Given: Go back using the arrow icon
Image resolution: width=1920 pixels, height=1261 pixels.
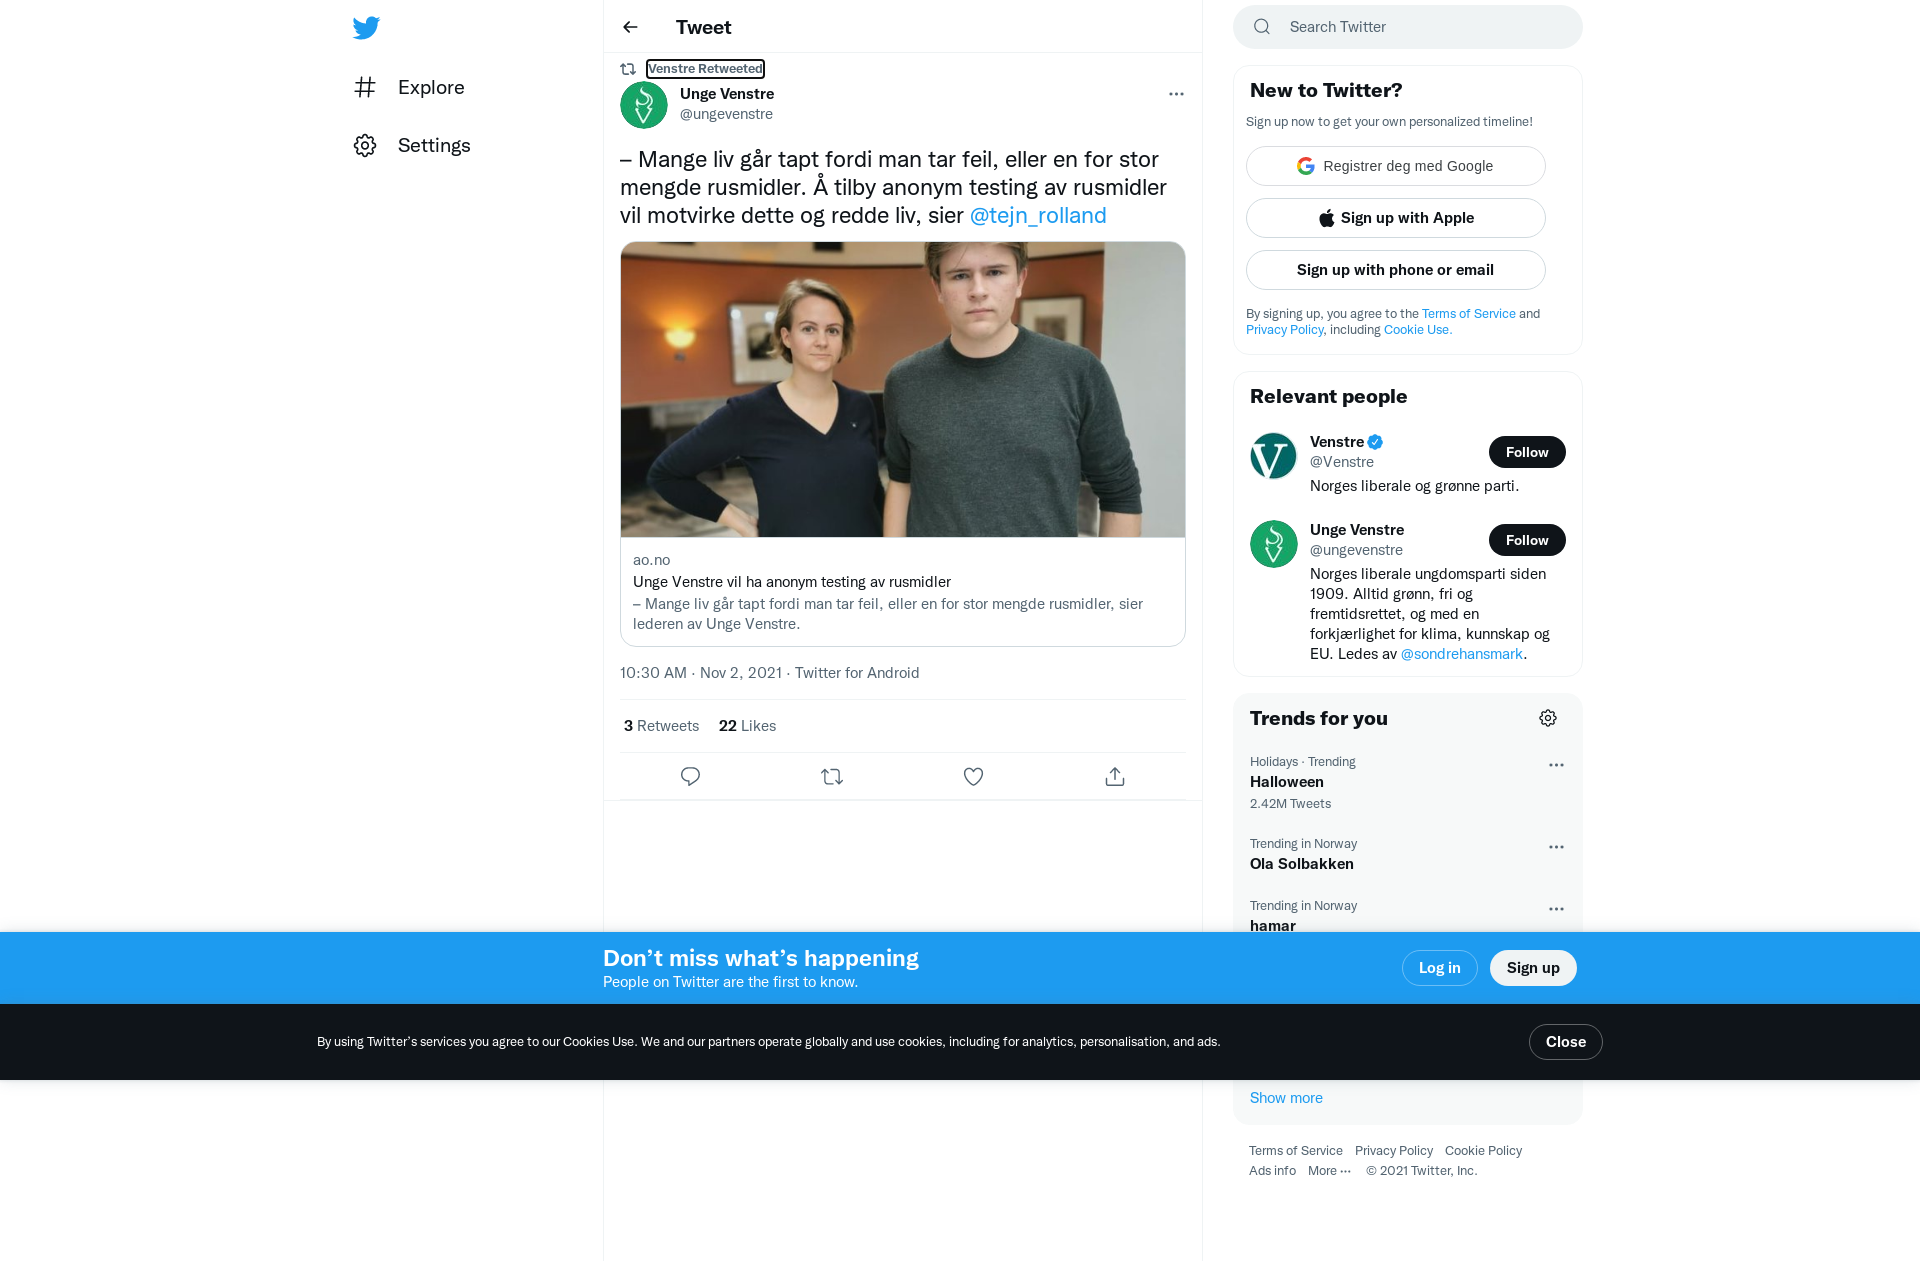Looking at the screenshot, I should pos(630,27).
